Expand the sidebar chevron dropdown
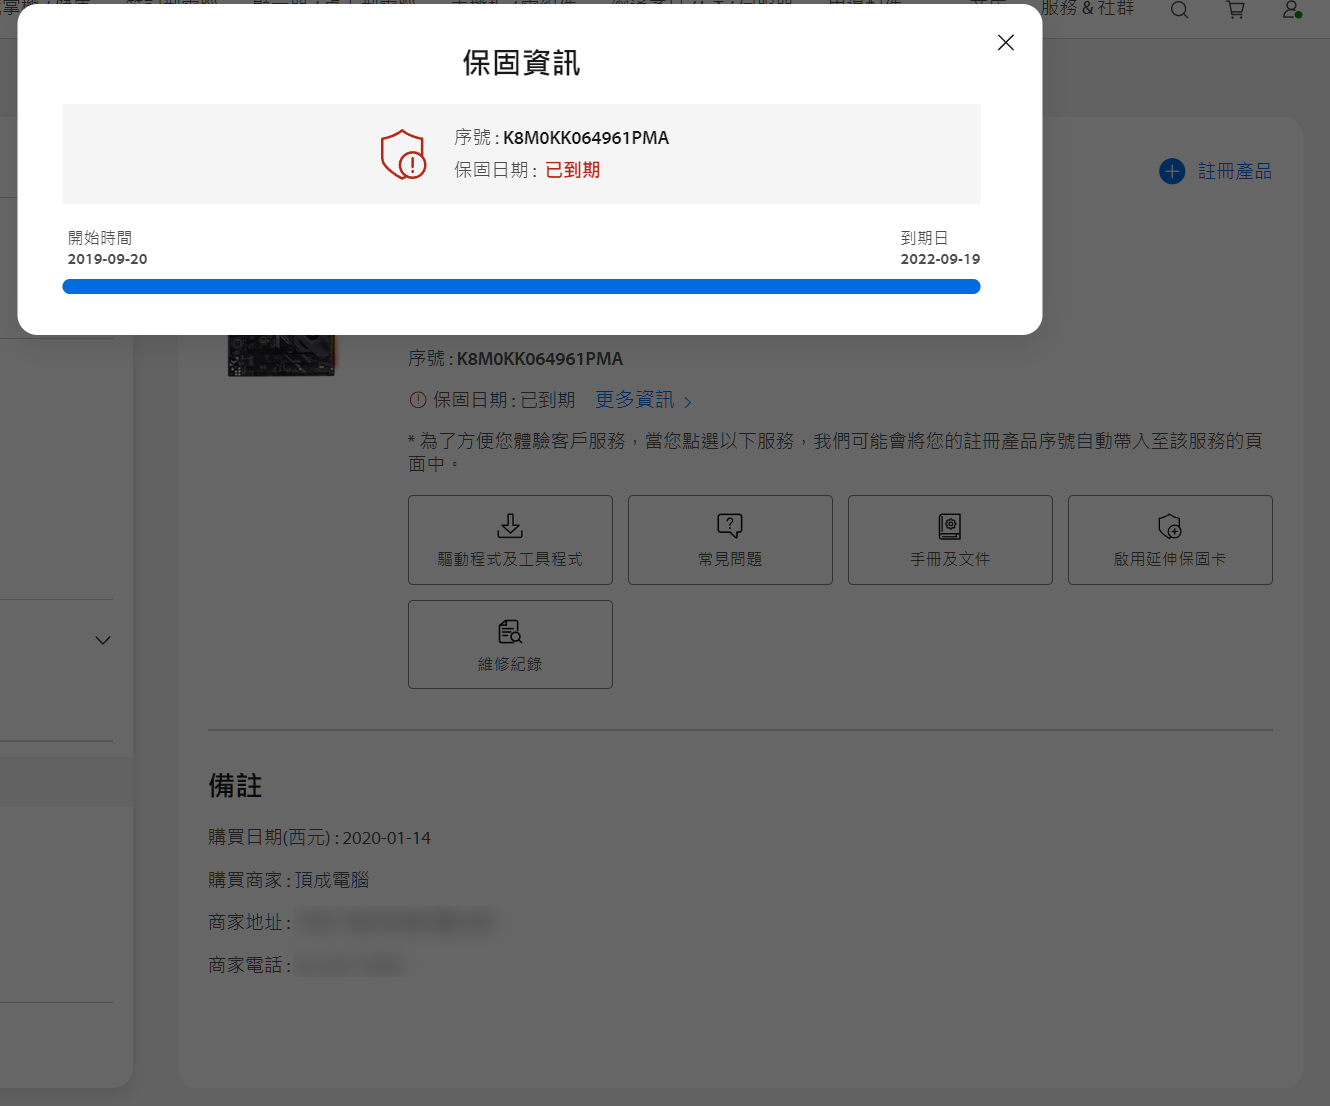1330x1106 pixels. point(103,640)
